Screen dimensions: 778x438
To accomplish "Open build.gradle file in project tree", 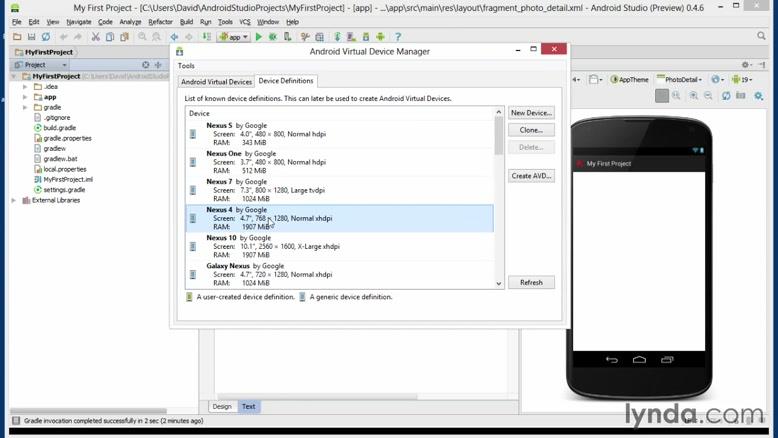I will [60, 128].
